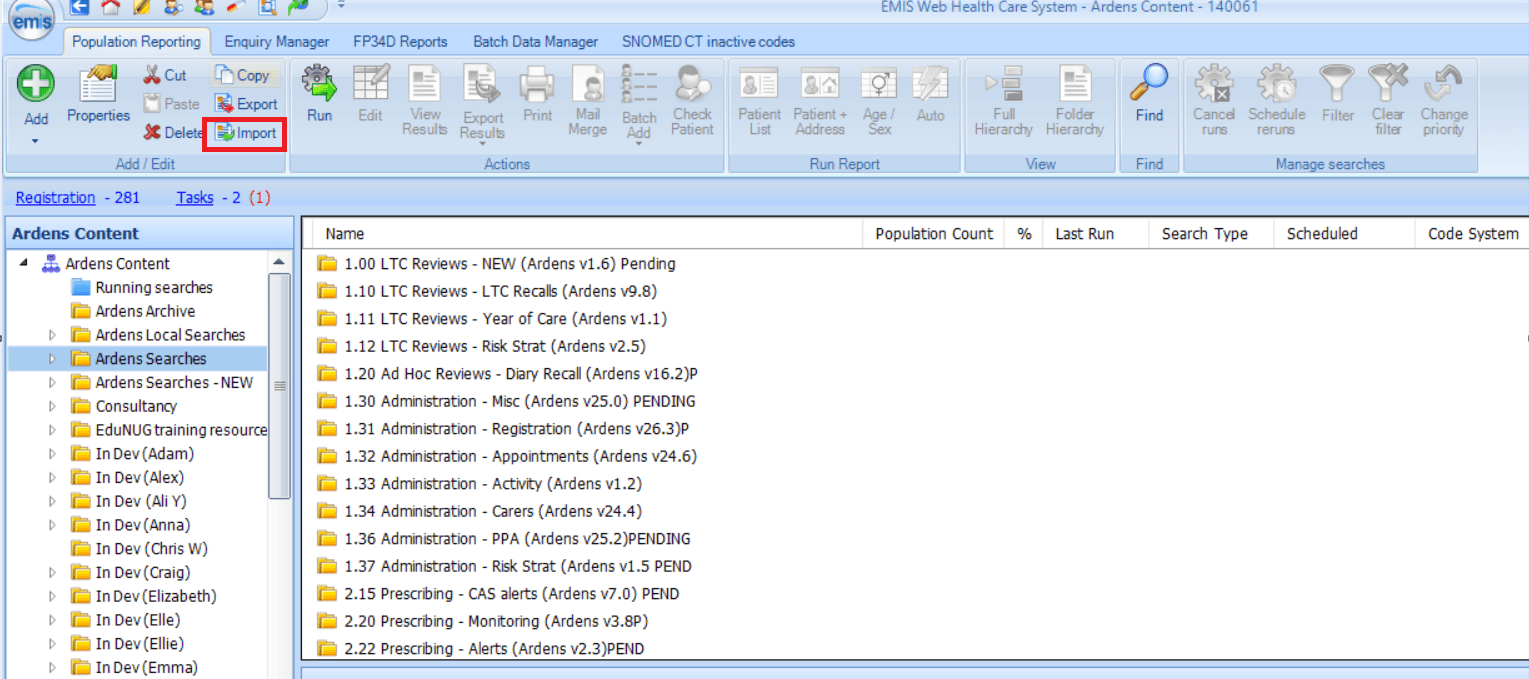Open the FP34D Reports tab
Viewport: 1529px width, 679px height.
pos(400,42)
